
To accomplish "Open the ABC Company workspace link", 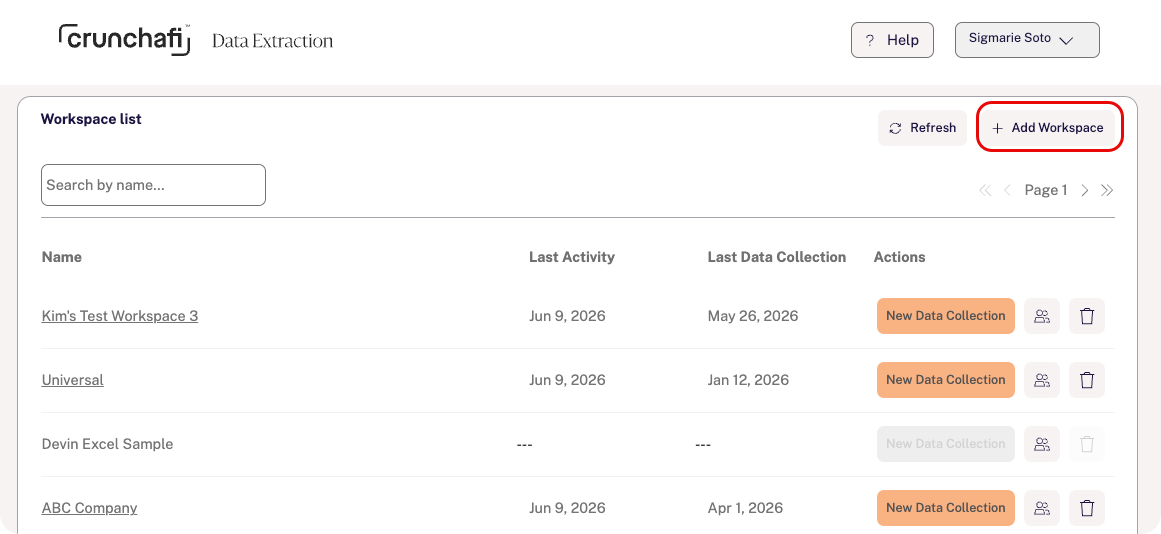I will pos(90,508).
